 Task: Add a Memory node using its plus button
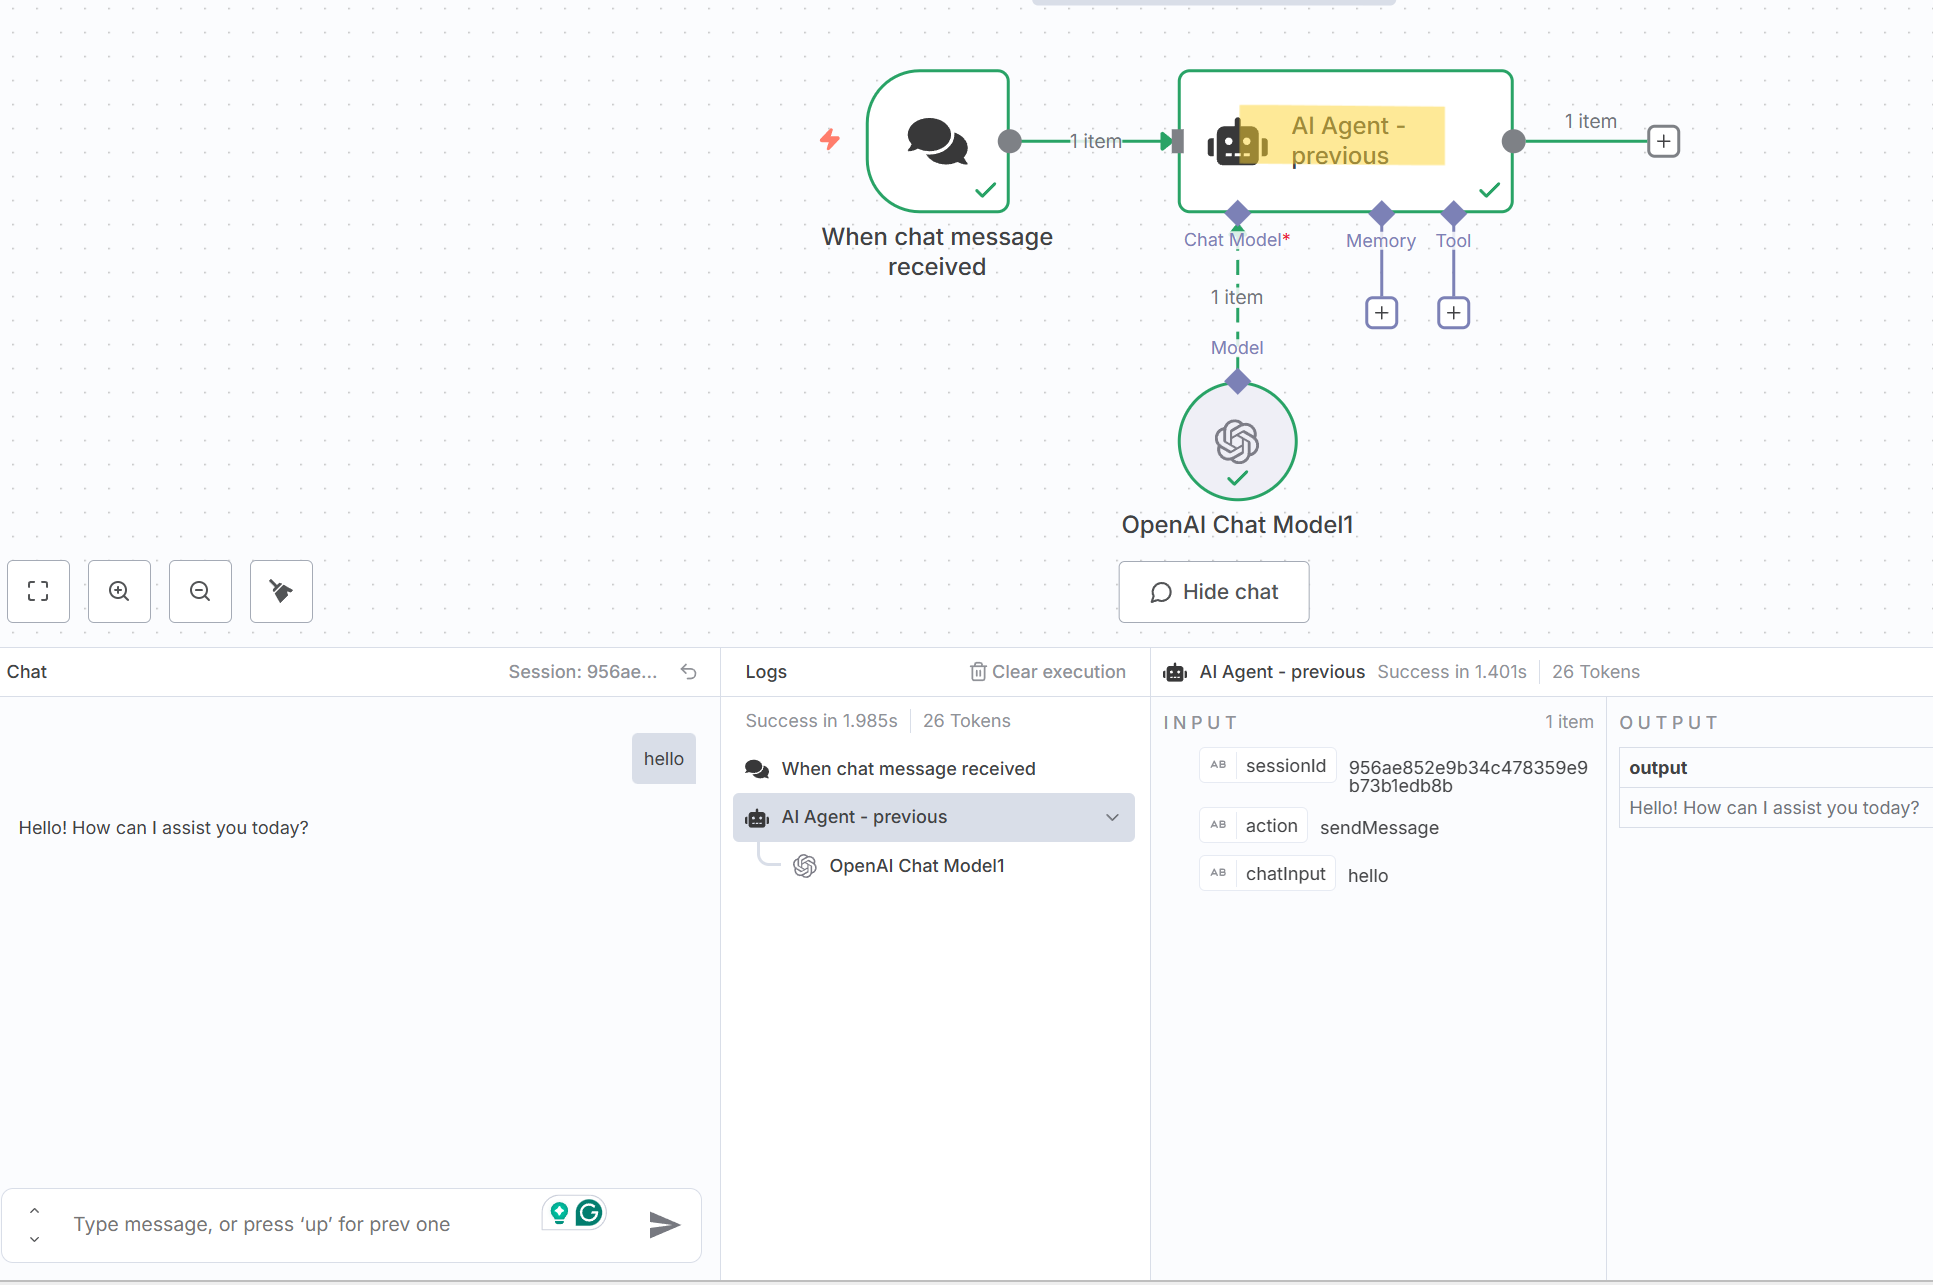point(1381,312)
